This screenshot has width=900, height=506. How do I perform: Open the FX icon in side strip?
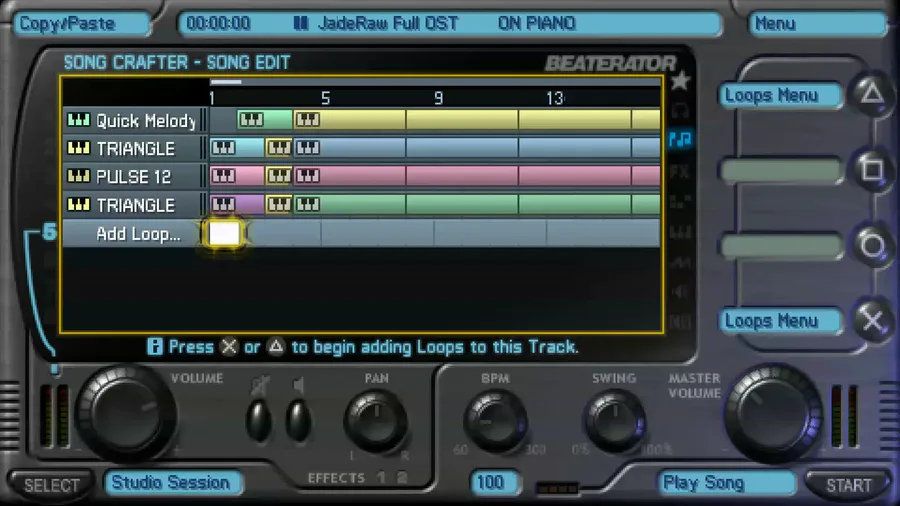(x=680, y=171)
